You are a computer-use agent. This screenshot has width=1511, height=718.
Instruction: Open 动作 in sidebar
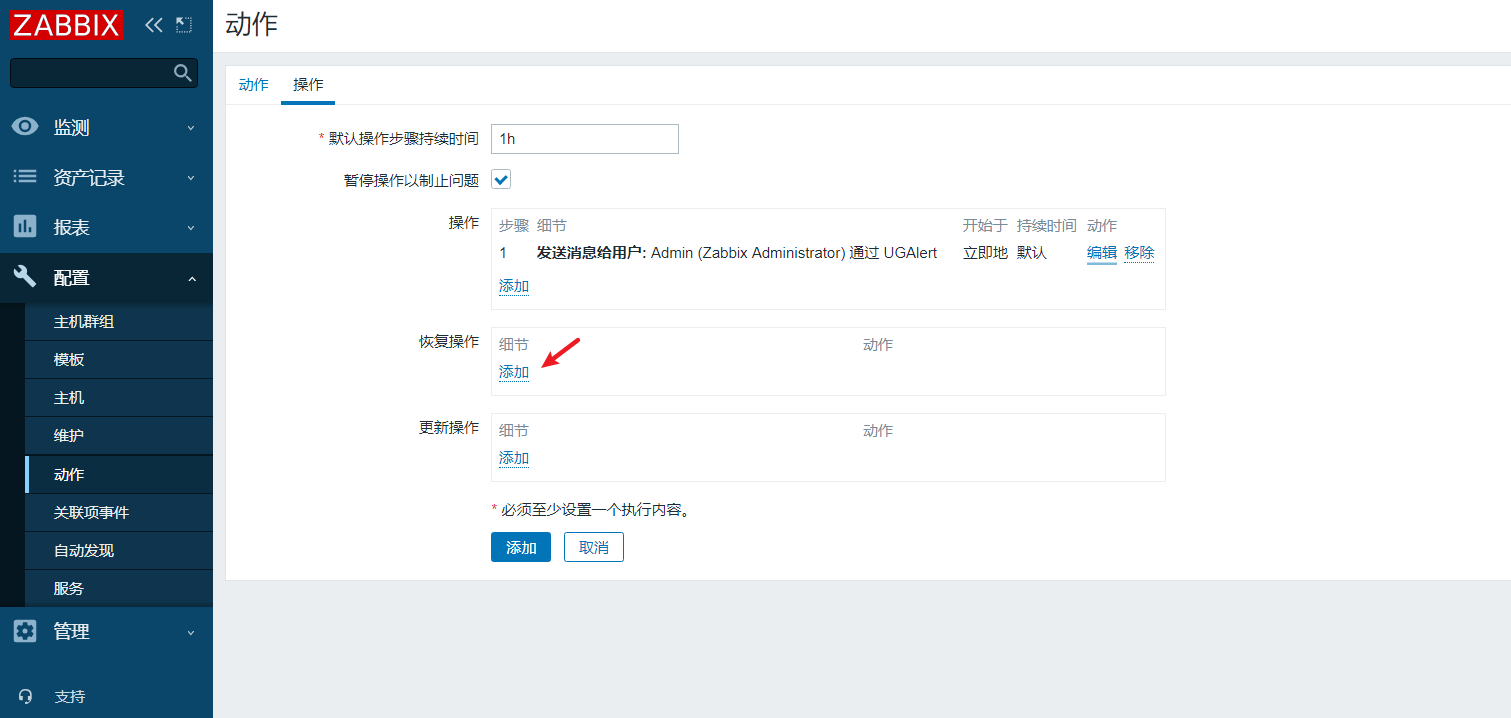[119, 474]
